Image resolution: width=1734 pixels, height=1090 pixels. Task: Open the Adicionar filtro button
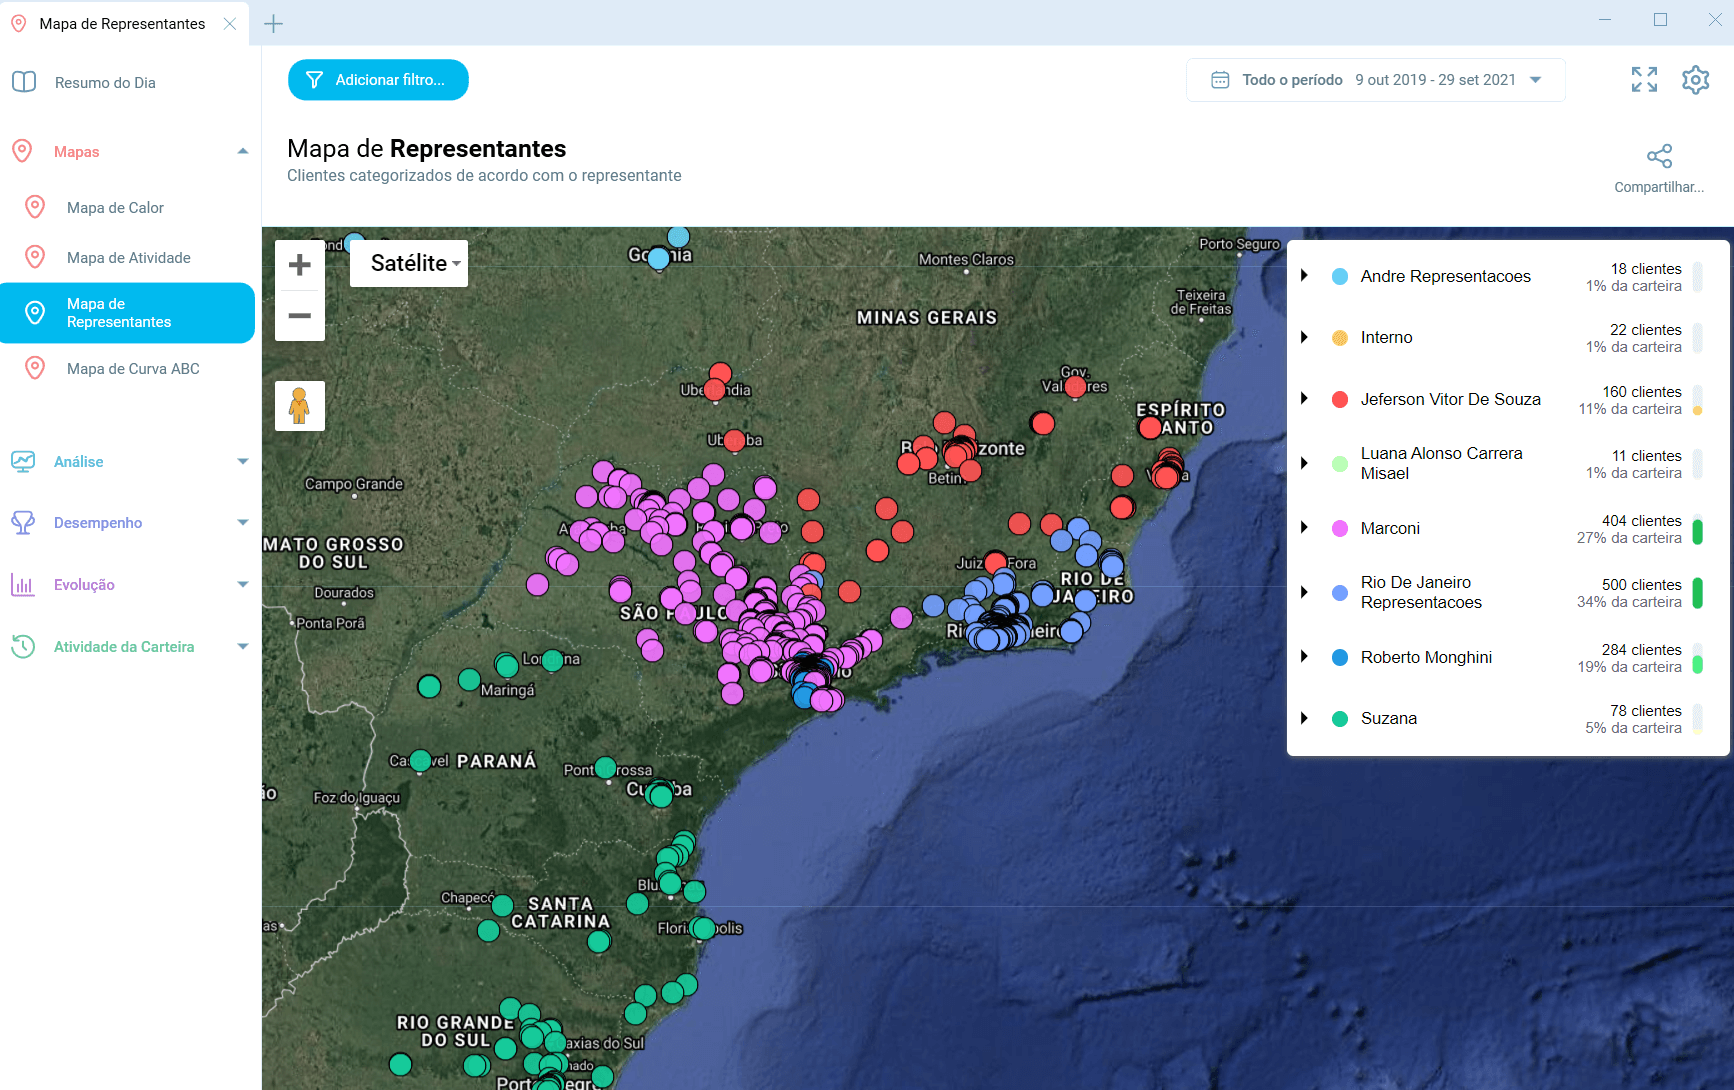pos(378,80)
